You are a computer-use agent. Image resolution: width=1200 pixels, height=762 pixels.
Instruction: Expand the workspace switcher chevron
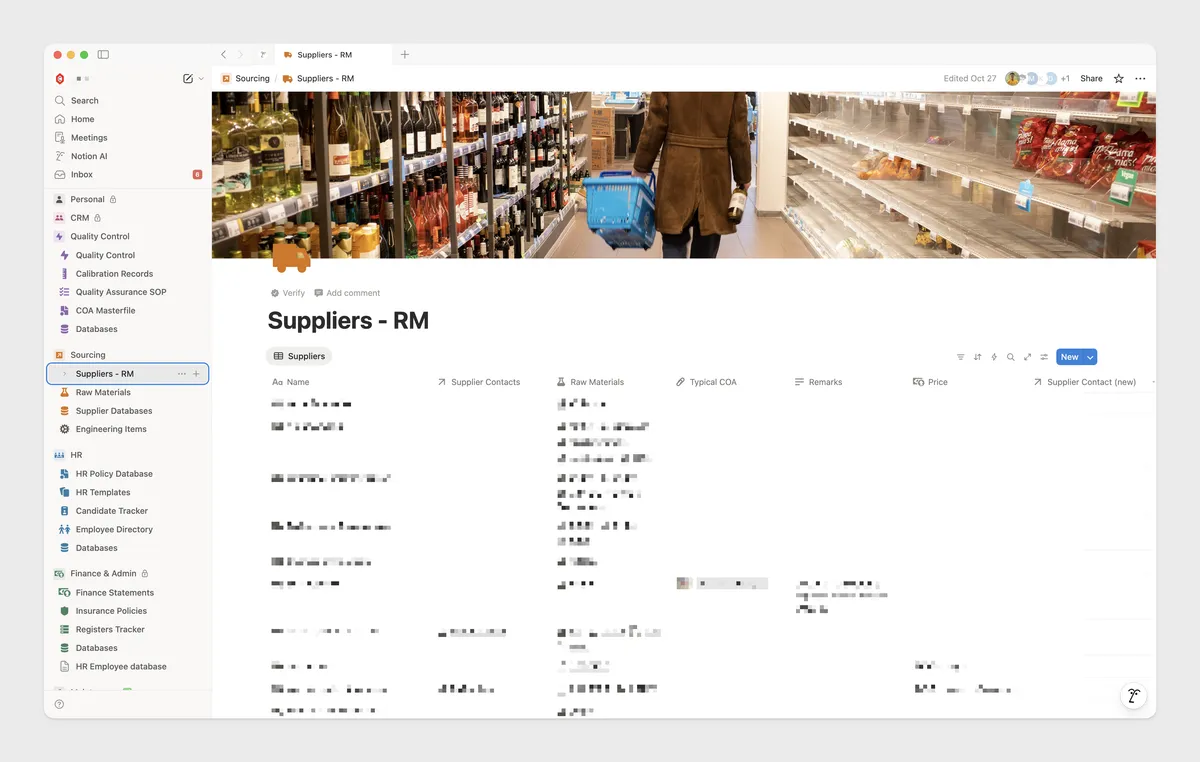pyautogui.click(x=201, y=78)
